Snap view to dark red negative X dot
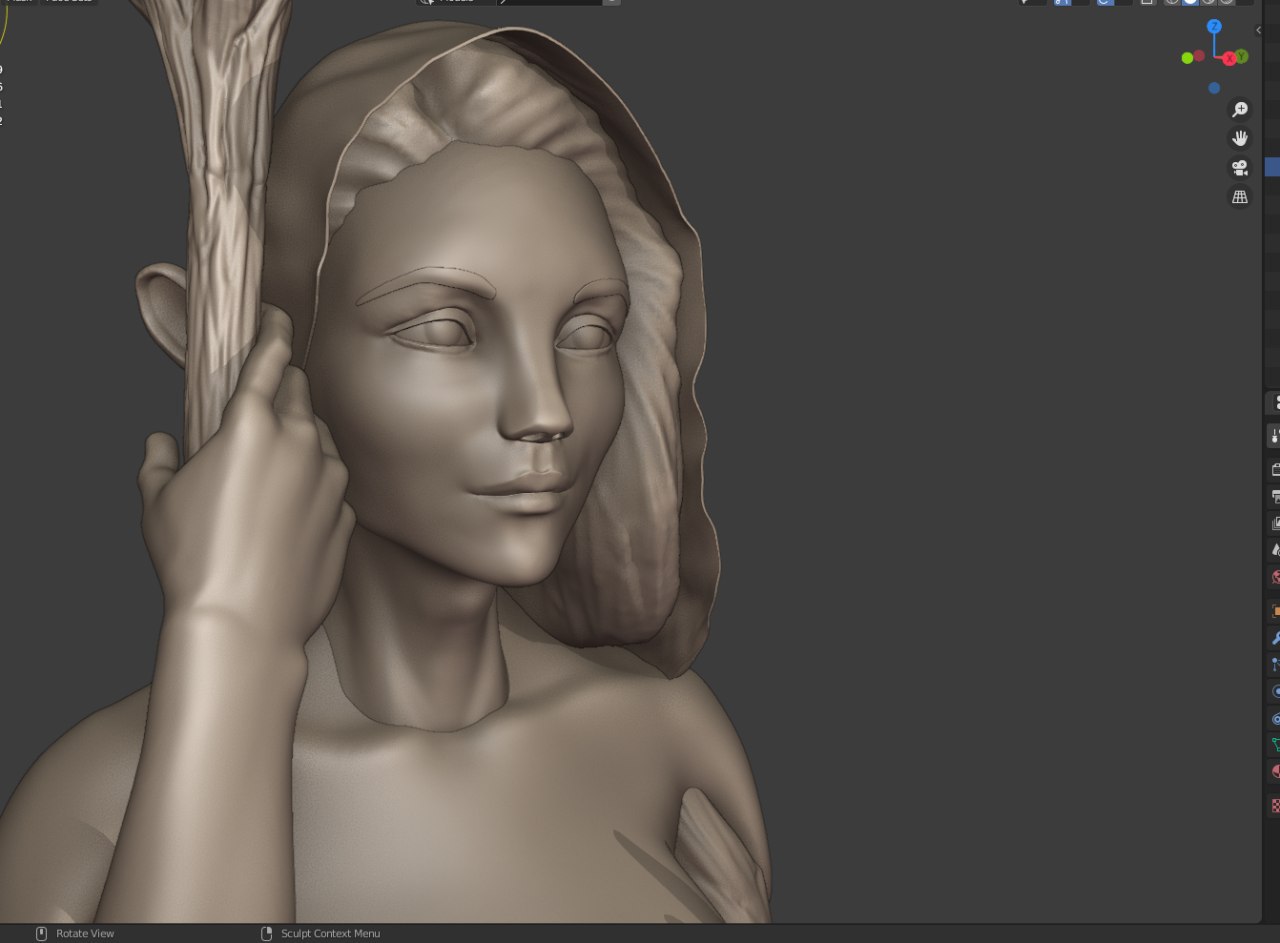 1199,56
